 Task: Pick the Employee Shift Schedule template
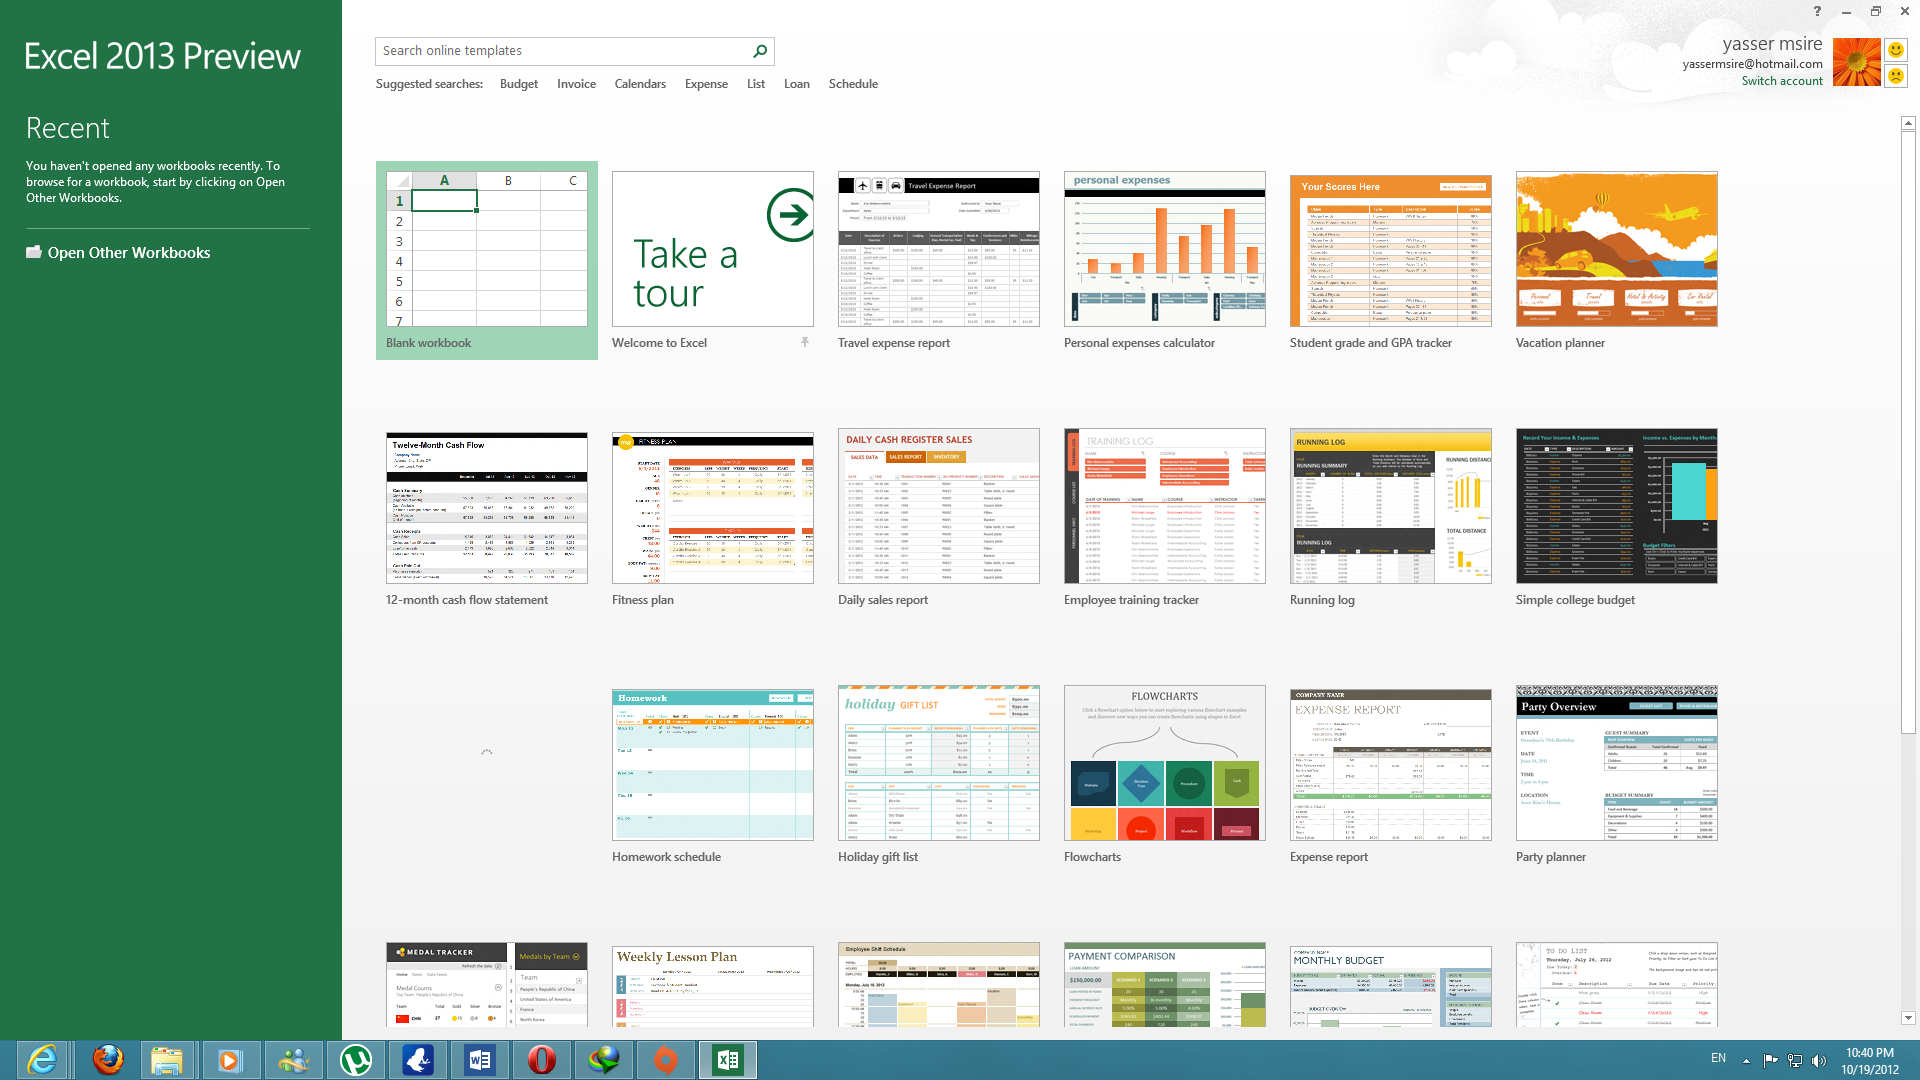[939, 985]
